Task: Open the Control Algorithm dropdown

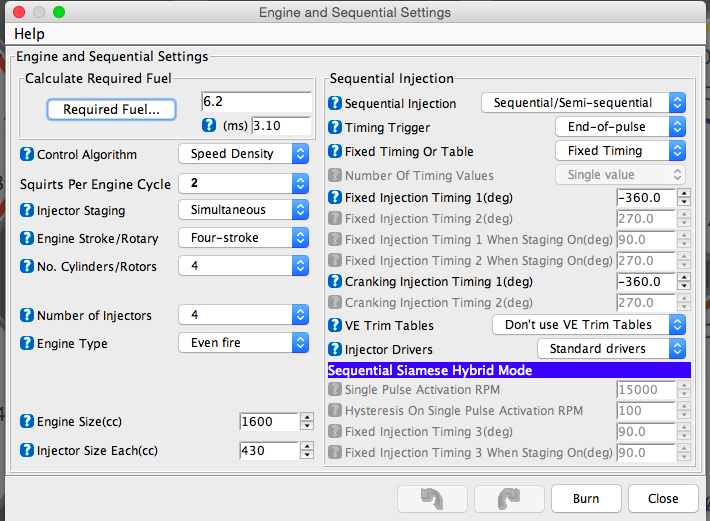Action: pos(243,154)
